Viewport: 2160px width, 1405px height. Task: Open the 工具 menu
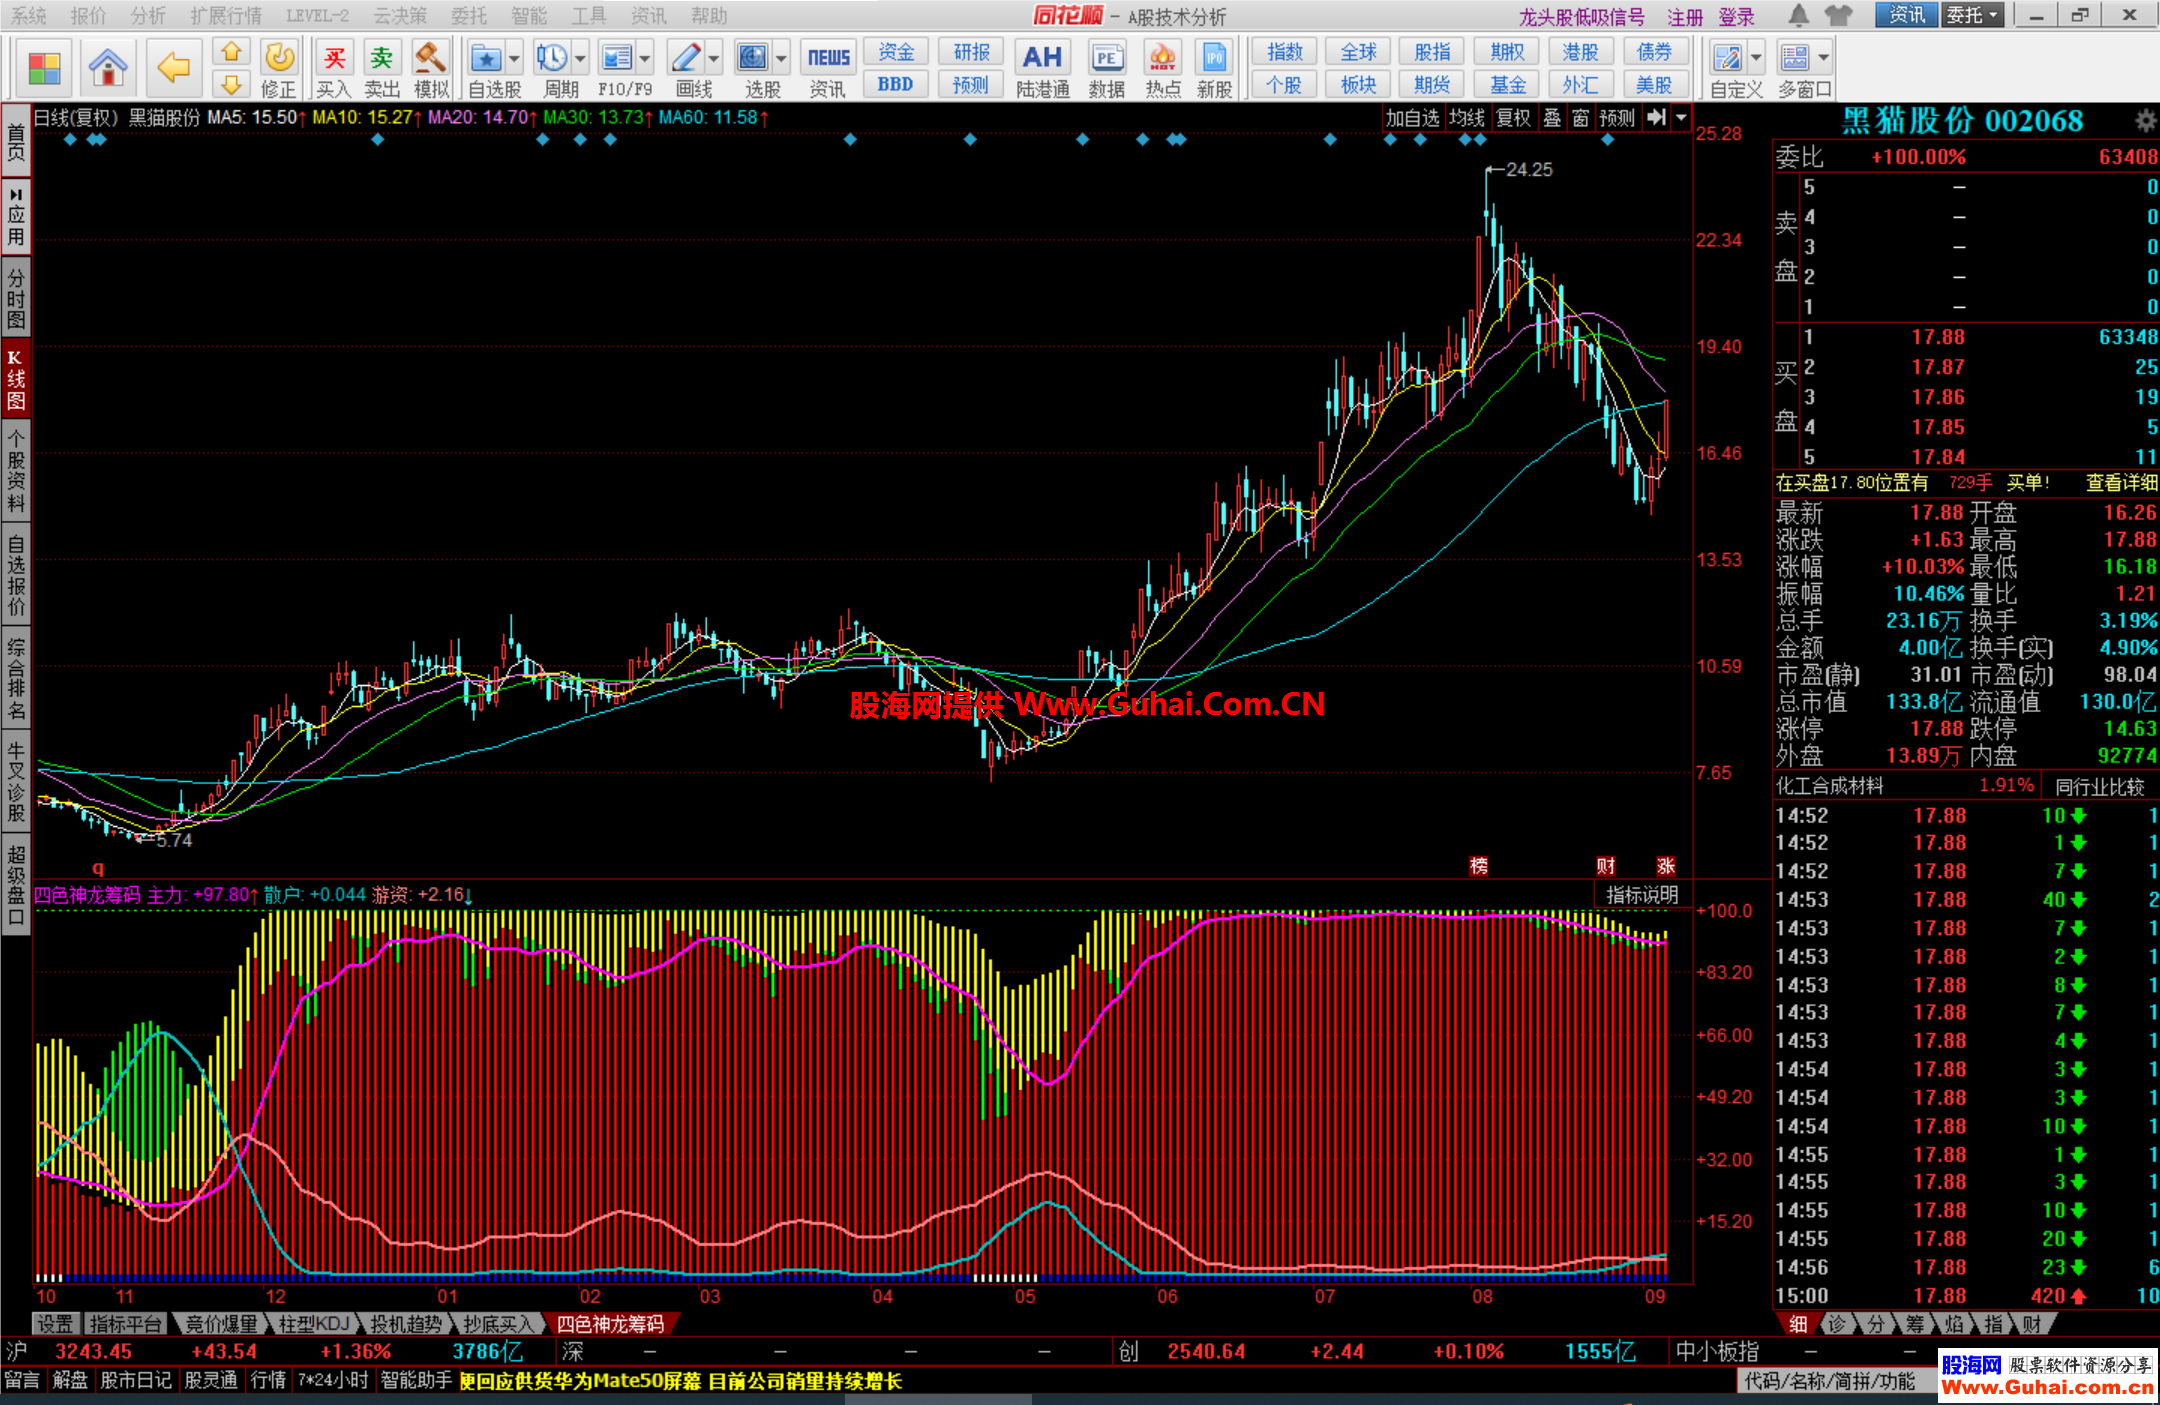click(589, 16)
